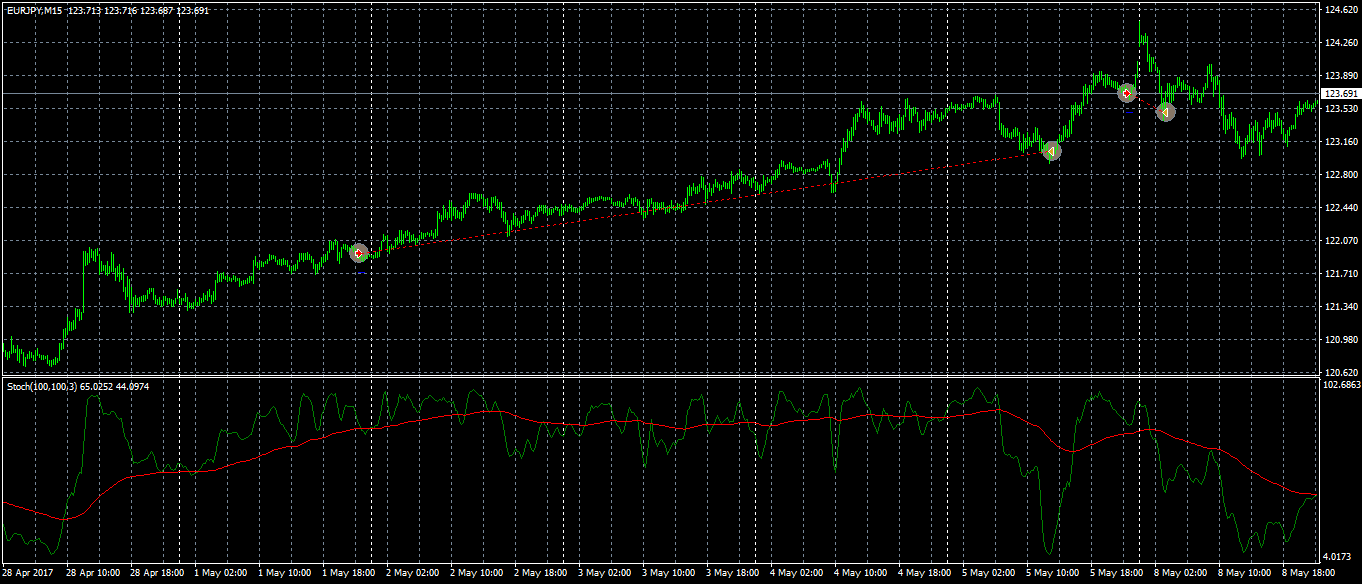Click the 2 May 10:00 time label
1362x584 pixels.
(477, 574)
